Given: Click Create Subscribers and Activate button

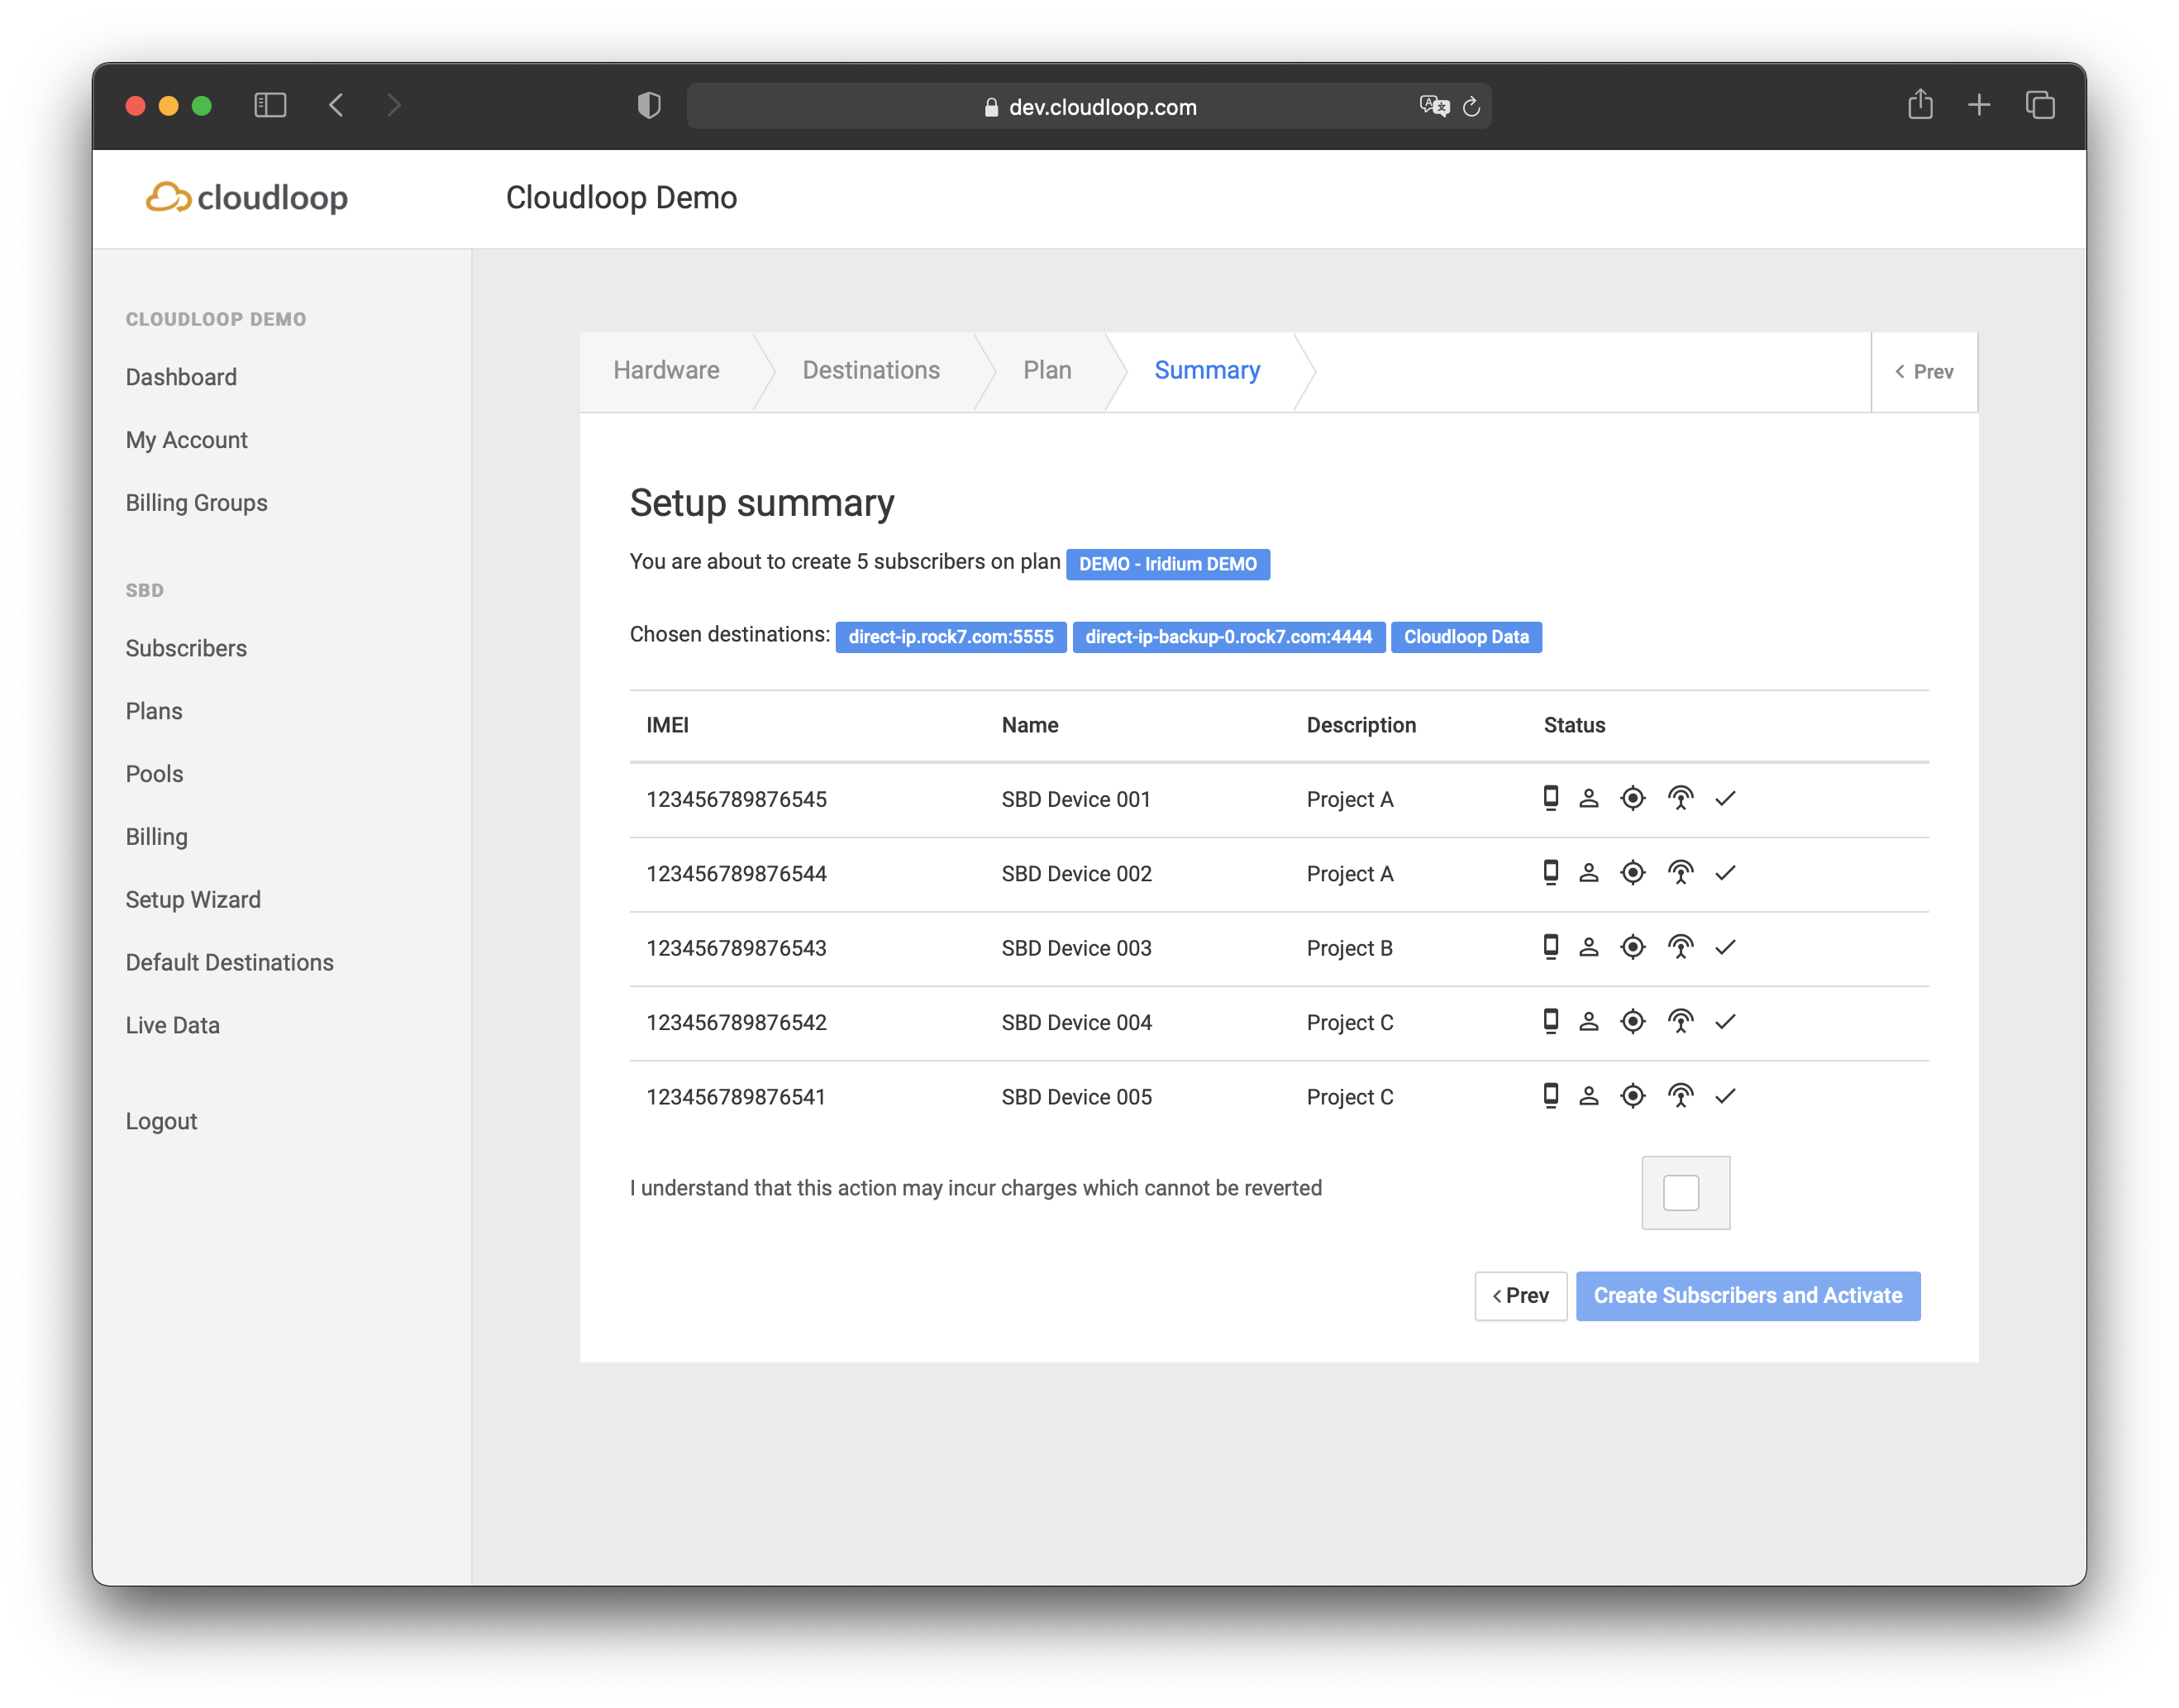Looking at the screenshot, I should pos(1747,1296).
